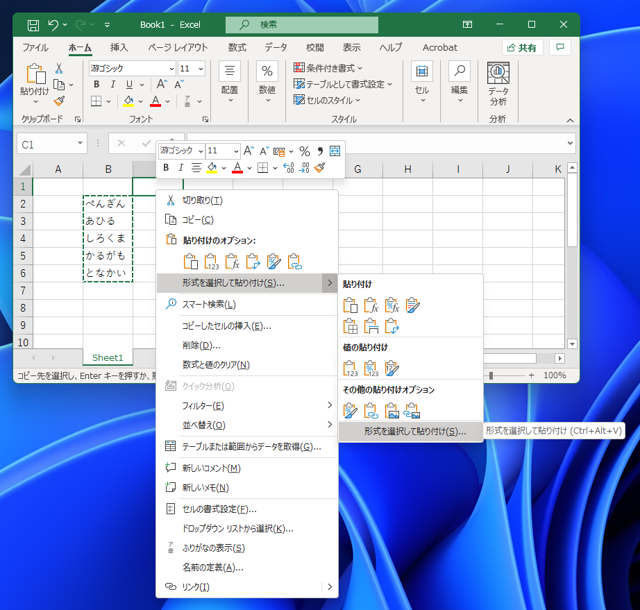
Task: Click the Data Analysis icon in ribbon
Action: [498, 74]
